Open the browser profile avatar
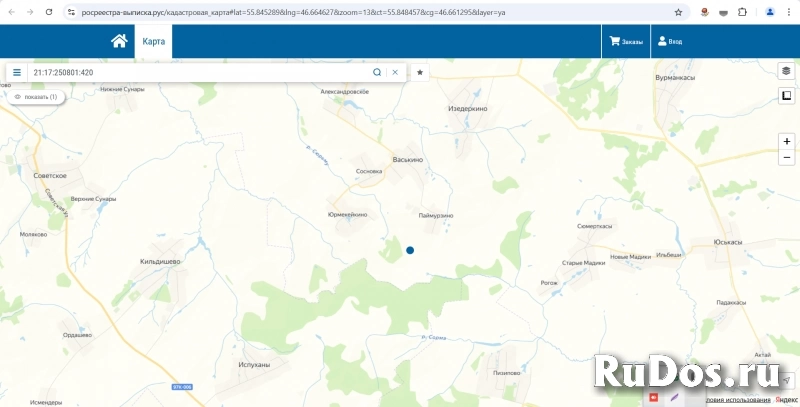 tap(770, 12)
